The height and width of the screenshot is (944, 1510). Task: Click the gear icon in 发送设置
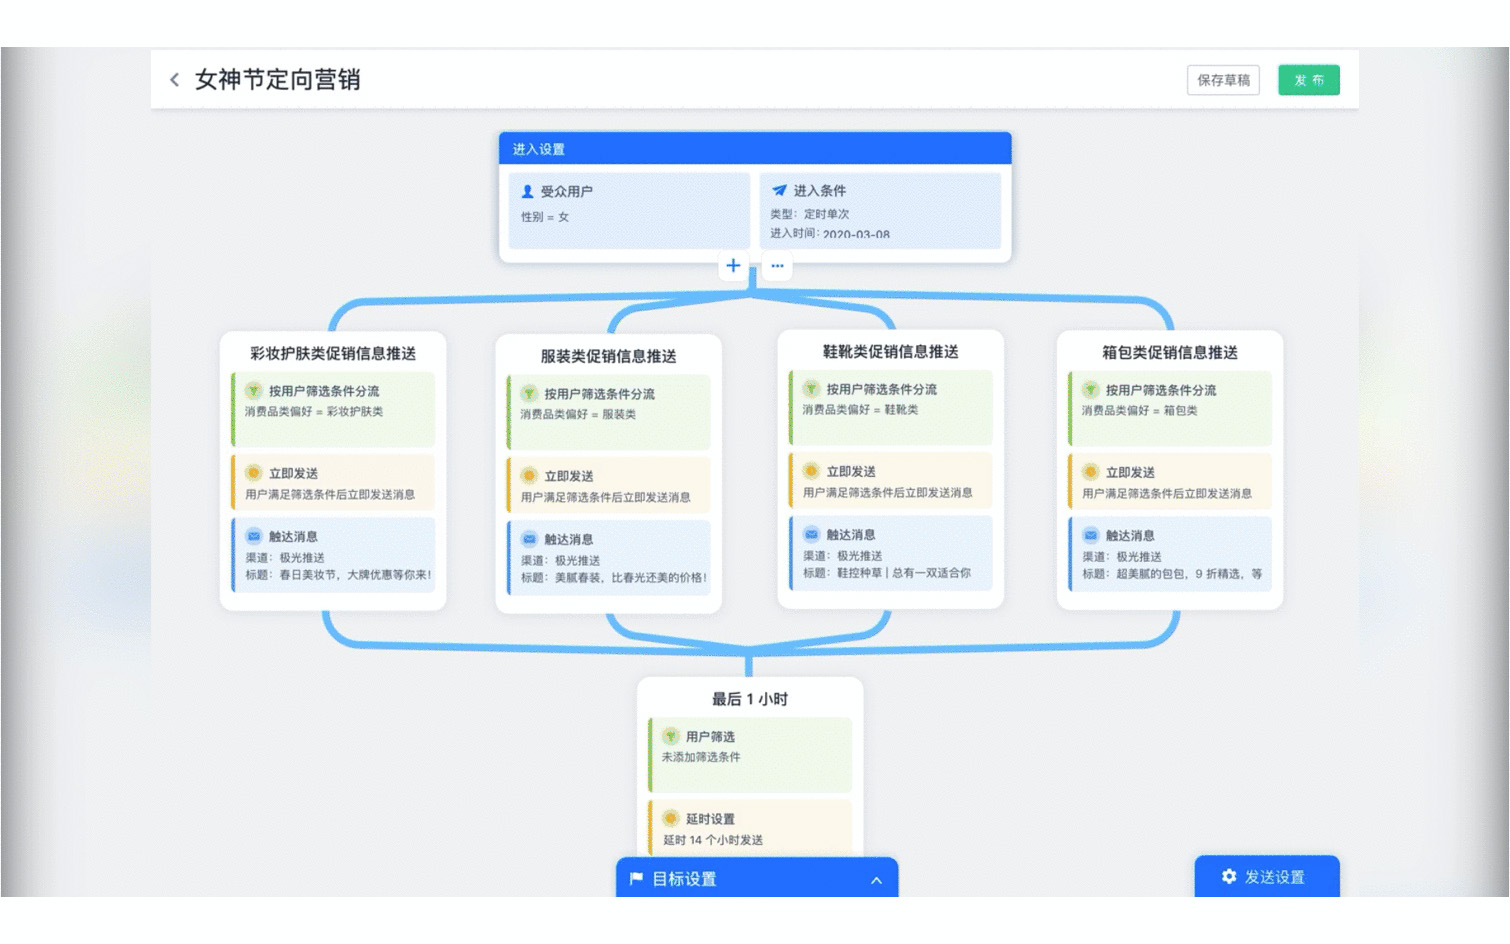tap(1229, 877)
